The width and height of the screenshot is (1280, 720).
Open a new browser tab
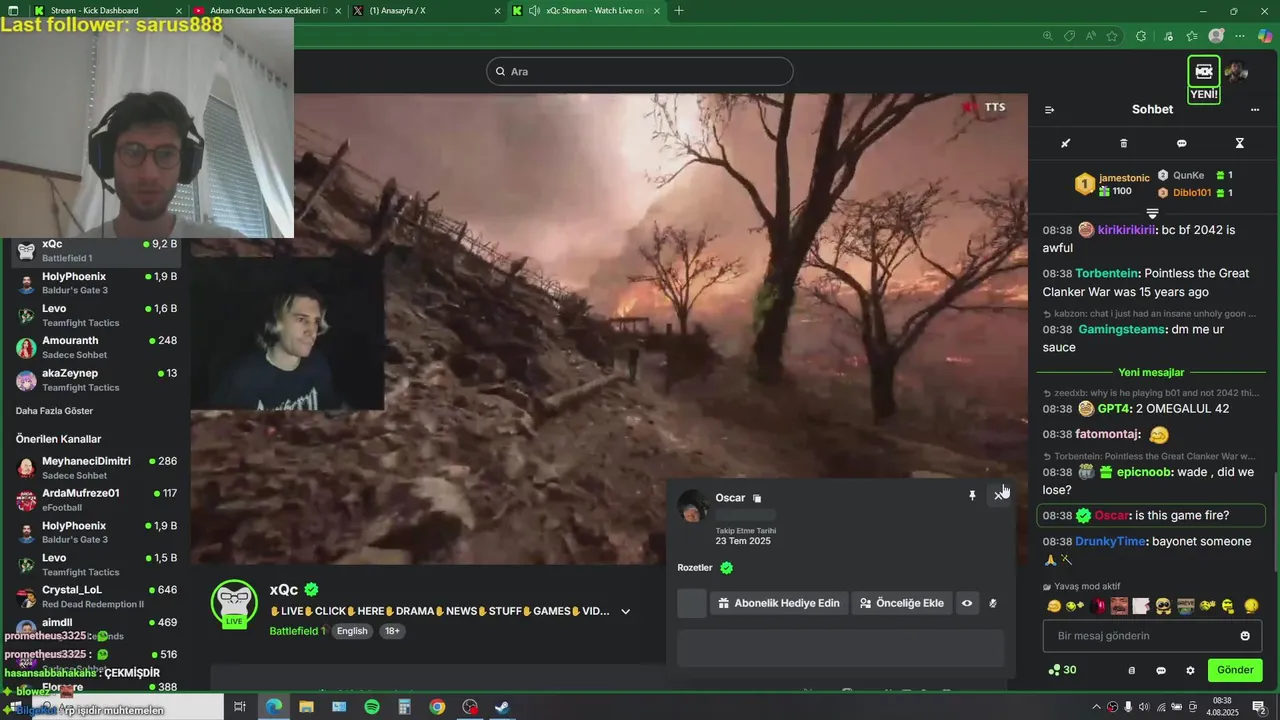[x=680, y=11]
